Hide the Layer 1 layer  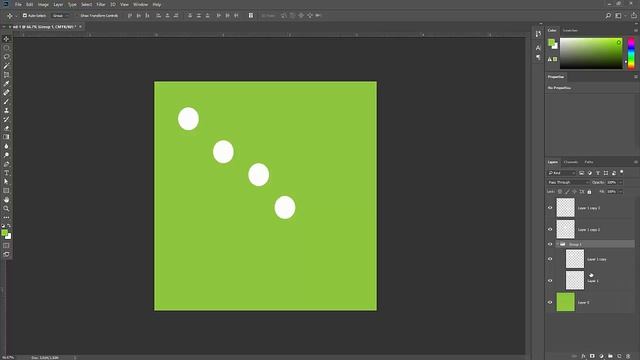[x=550, y=281]
